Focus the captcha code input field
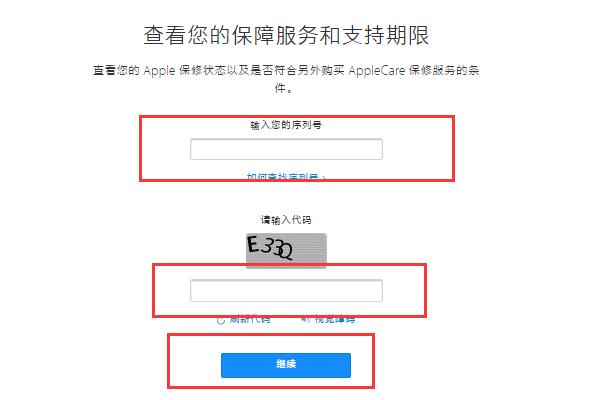This screenshot has width=600, height=400. 286,291
